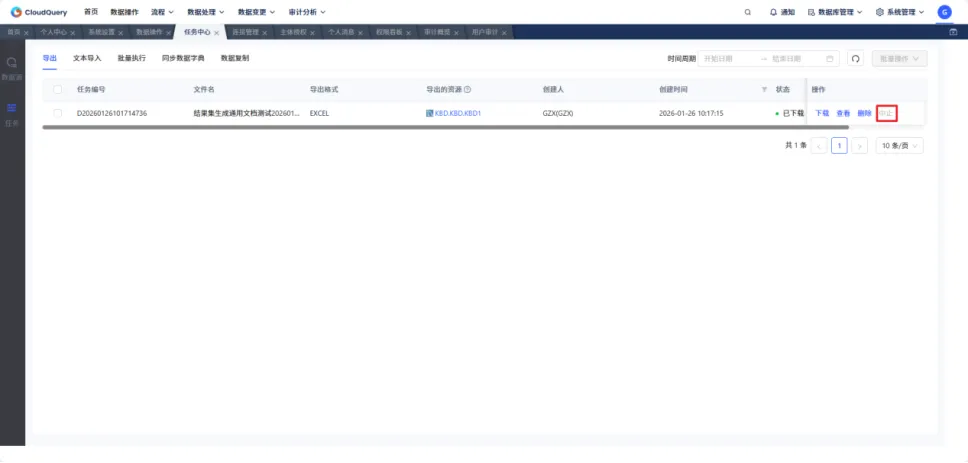Switch to the 审计概览 page tab
Viewport: 968px width, 463px height.
(437, 32)
